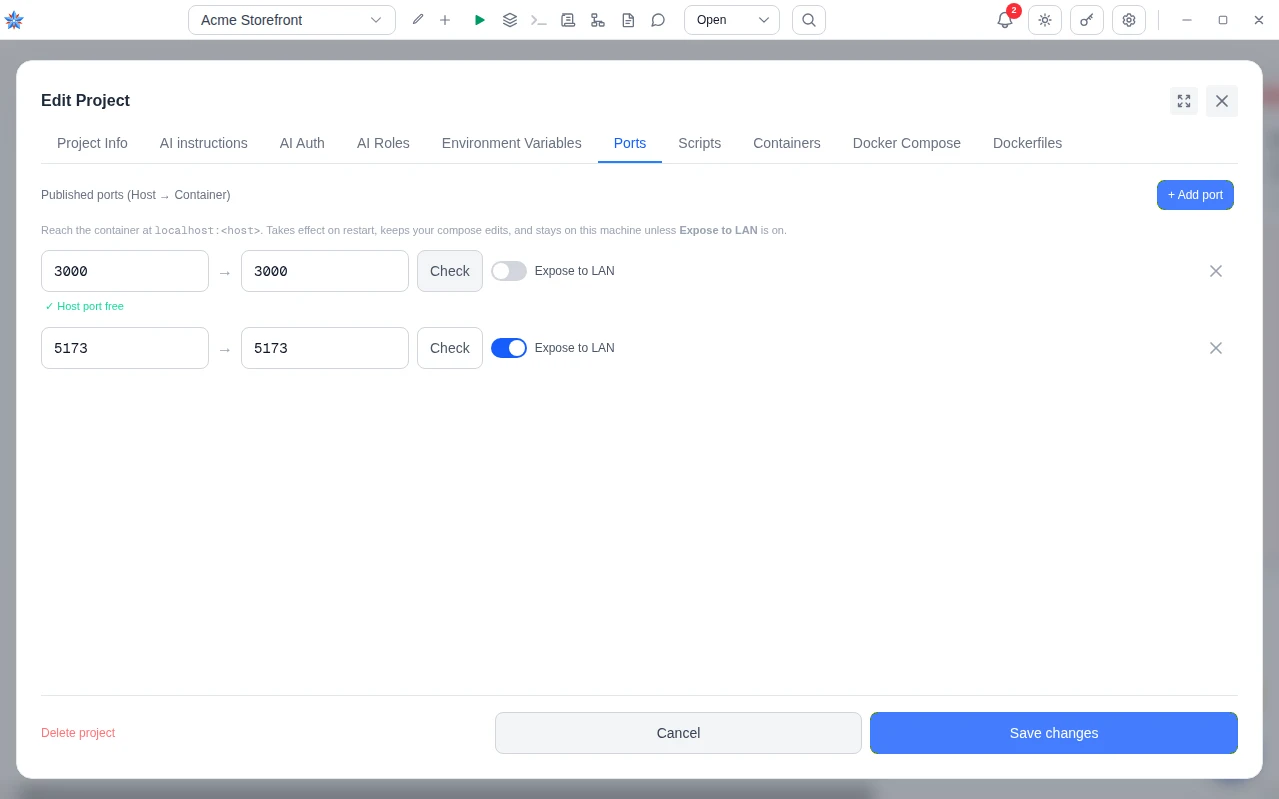Enable Expose to LAN for port 3000
1279x799 pixels.
point(509,271)
